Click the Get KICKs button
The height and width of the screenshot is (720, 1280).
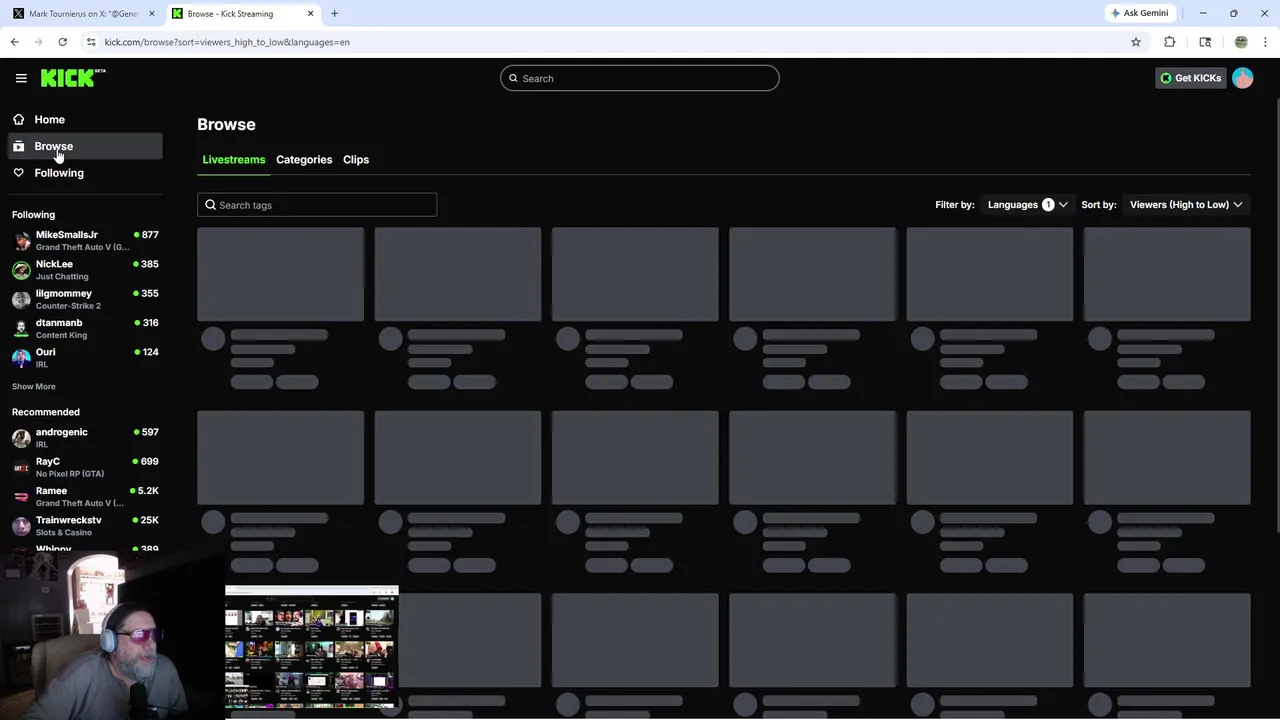(1190, 78)
